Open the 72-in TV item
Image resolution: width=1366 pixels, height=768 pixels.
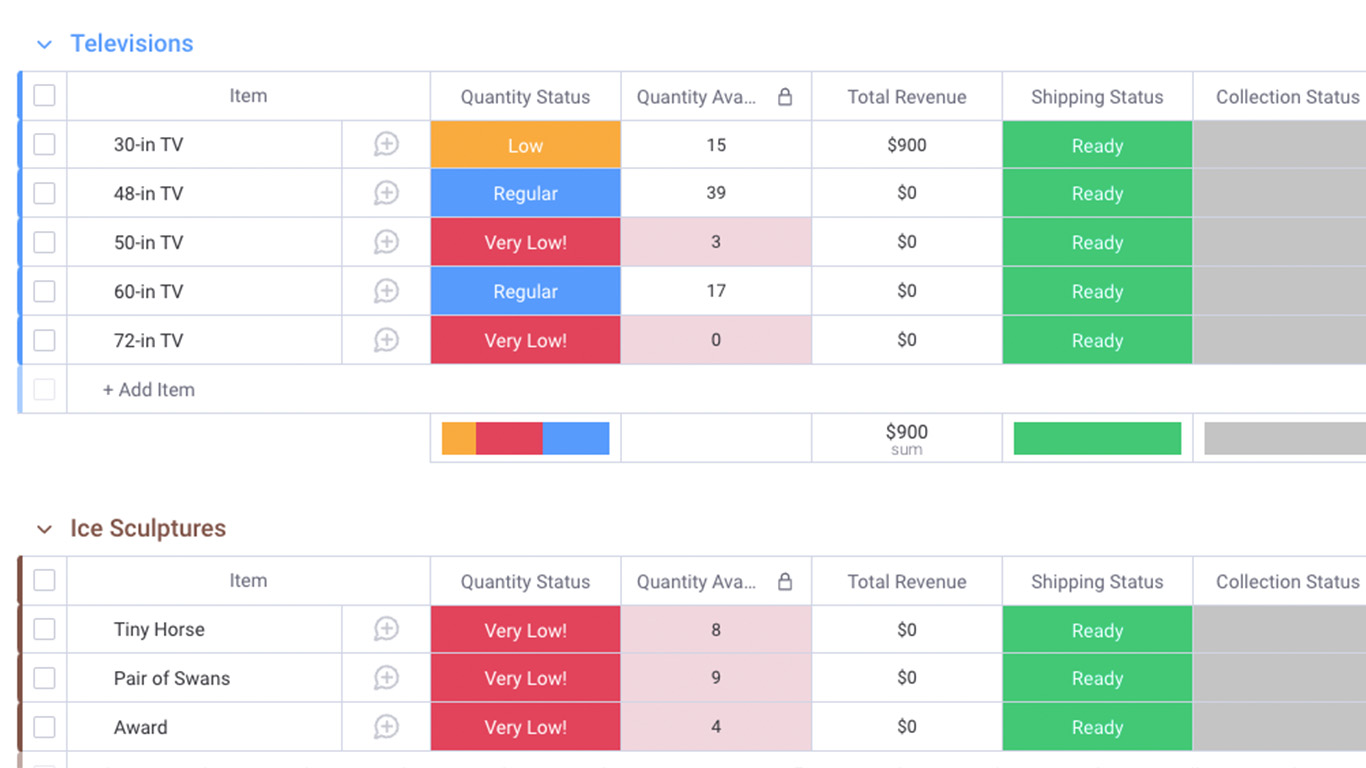coord(148,340)
